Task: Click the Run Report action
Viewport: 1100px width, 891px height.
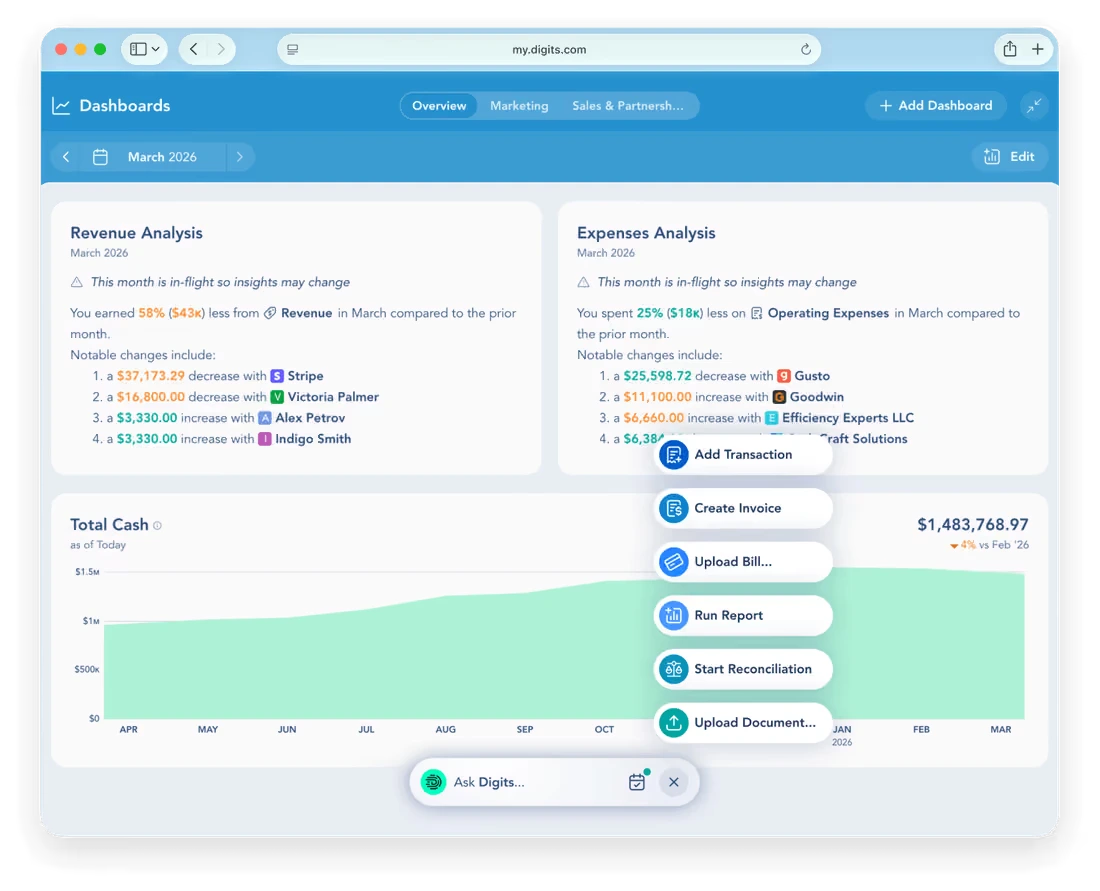Action: click(743, 615)
